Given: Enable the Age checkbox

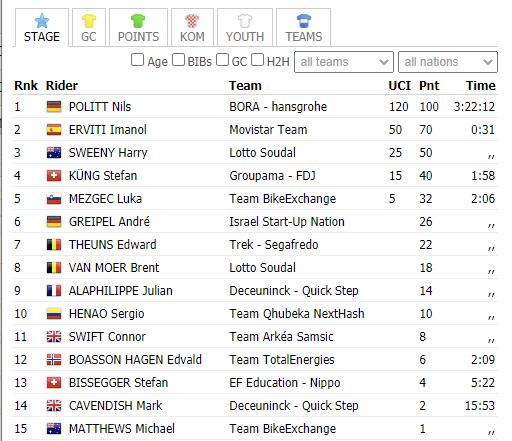Looking at the screenshot, I should pyautogui.click(x=137, y=60).
